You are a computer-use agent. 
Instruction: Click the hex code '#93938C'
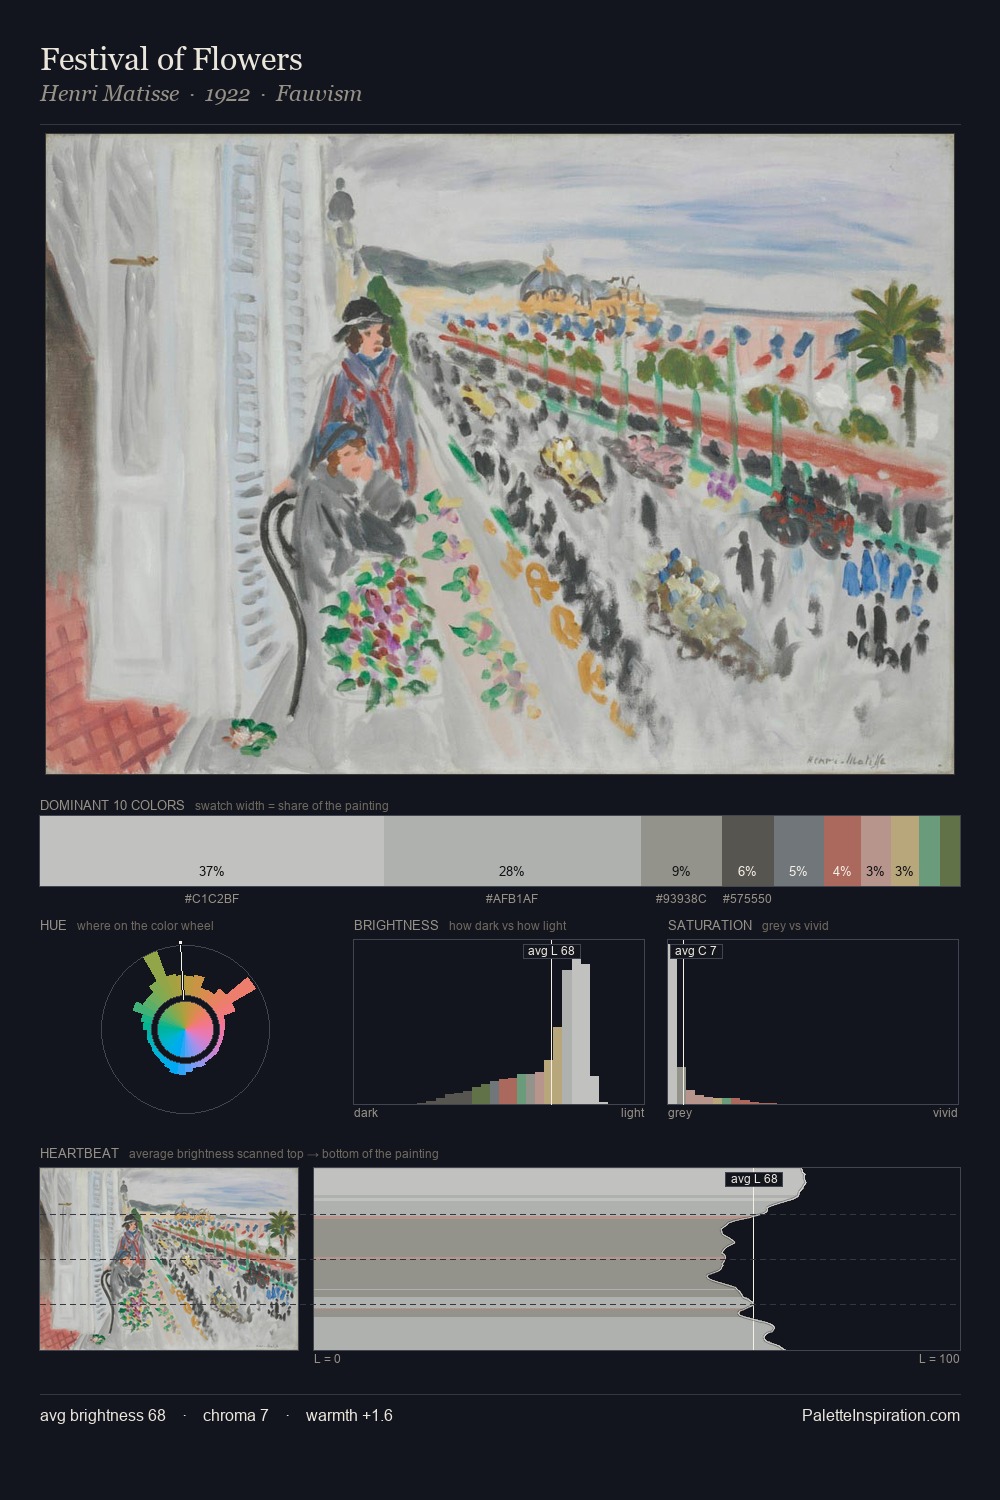tap(681, 898)
